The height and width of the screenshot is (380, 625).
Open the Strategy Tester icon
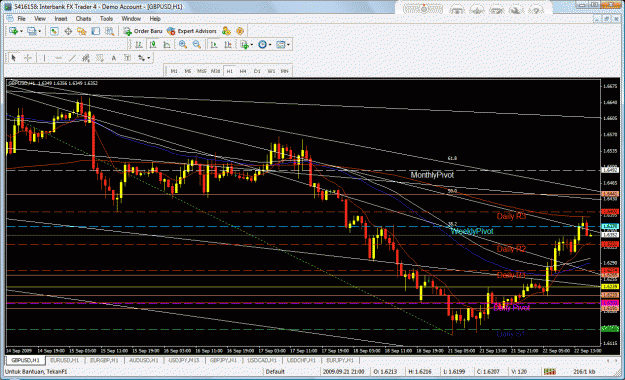(x=109, y=31)
